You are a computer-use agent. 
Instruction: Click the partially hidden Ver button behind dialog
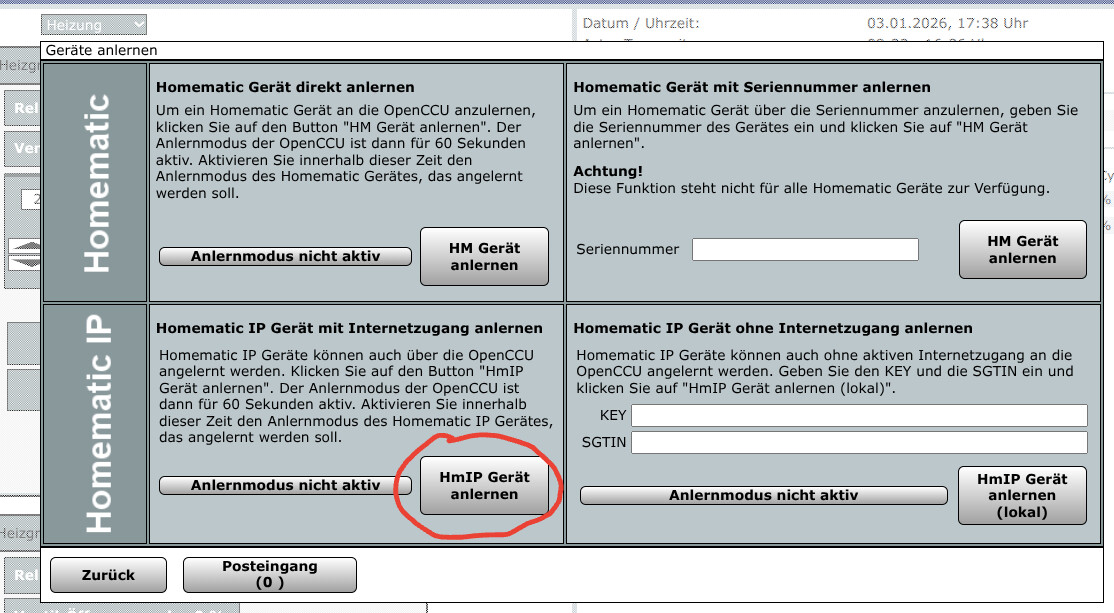pos(24,149)
